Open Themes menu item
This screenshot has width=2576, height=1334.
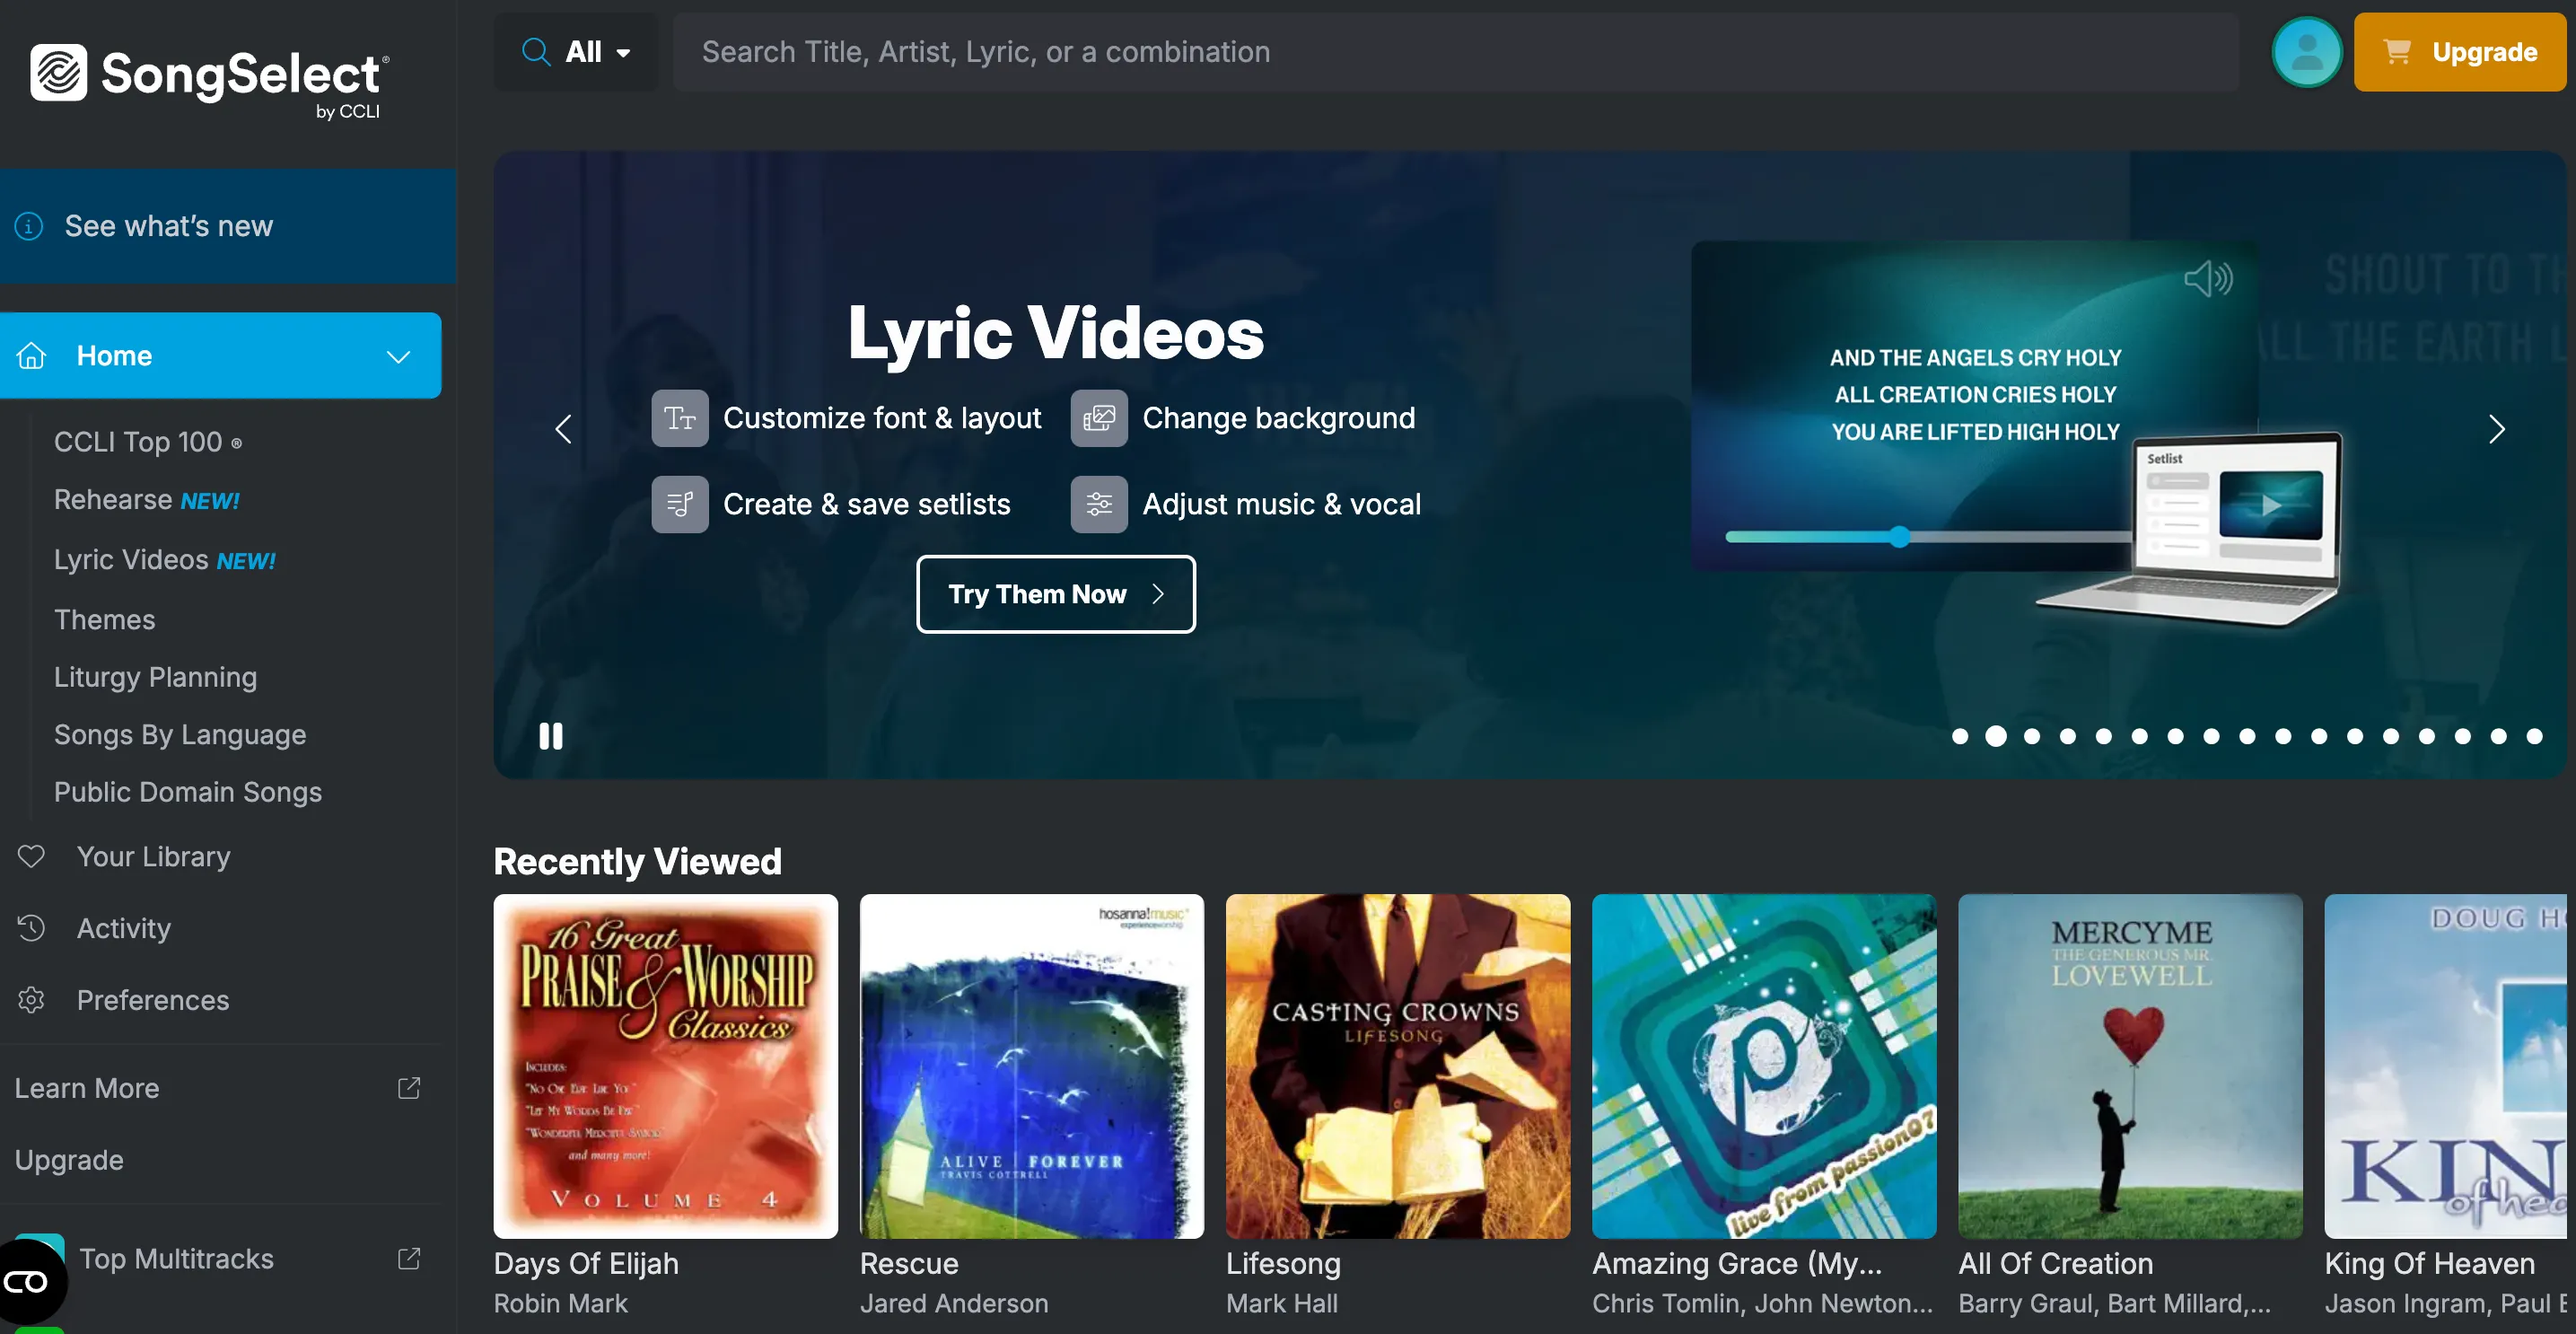point(105,619)
